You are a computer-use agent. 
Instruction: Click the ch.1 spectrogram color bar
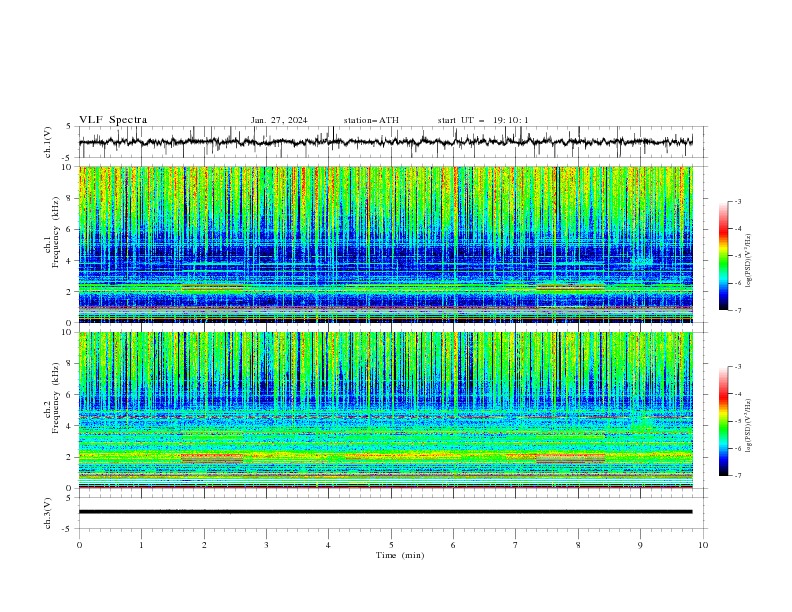[723, 256]
